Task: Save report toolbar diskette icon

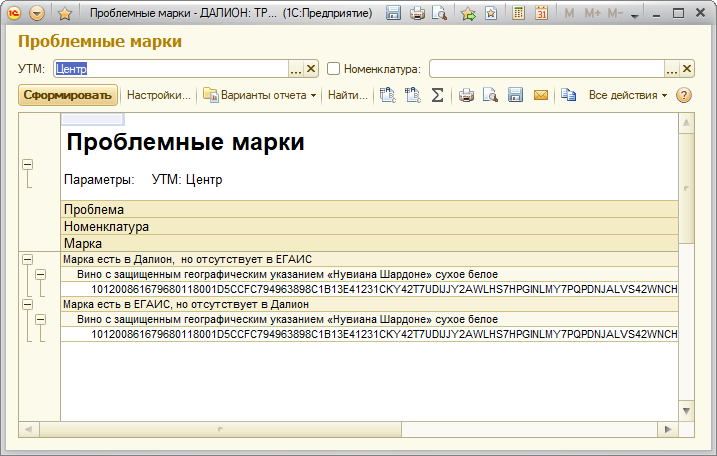Action: click(515, 95)
